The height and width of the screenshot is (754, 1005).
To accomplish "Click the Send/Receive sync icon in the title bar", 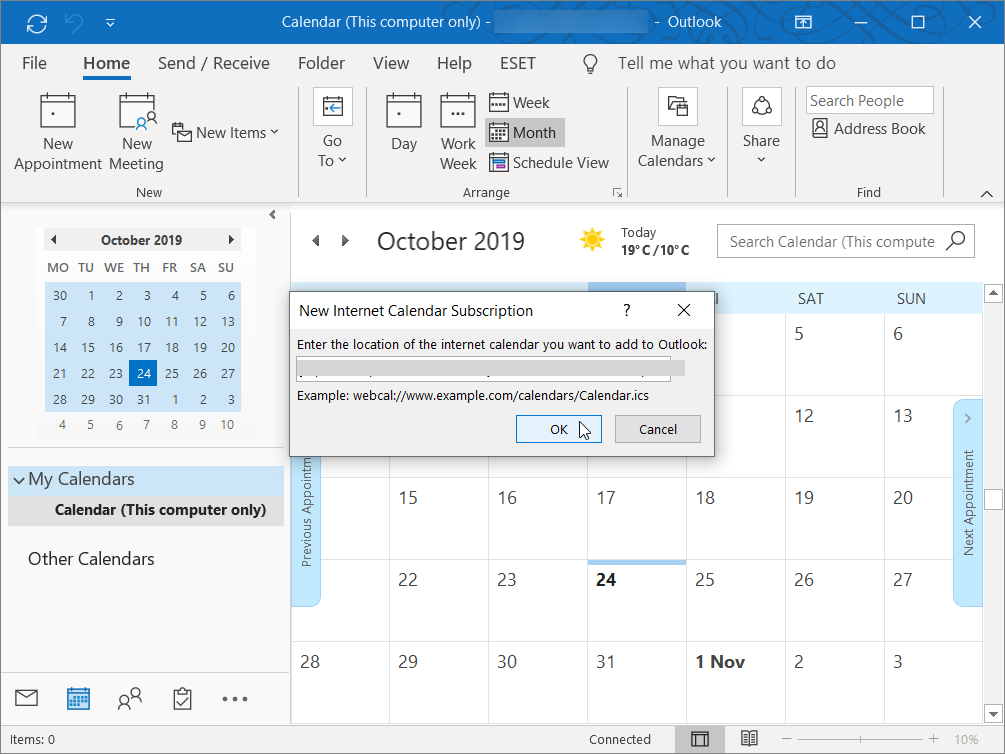I will (x=37, y=22).
